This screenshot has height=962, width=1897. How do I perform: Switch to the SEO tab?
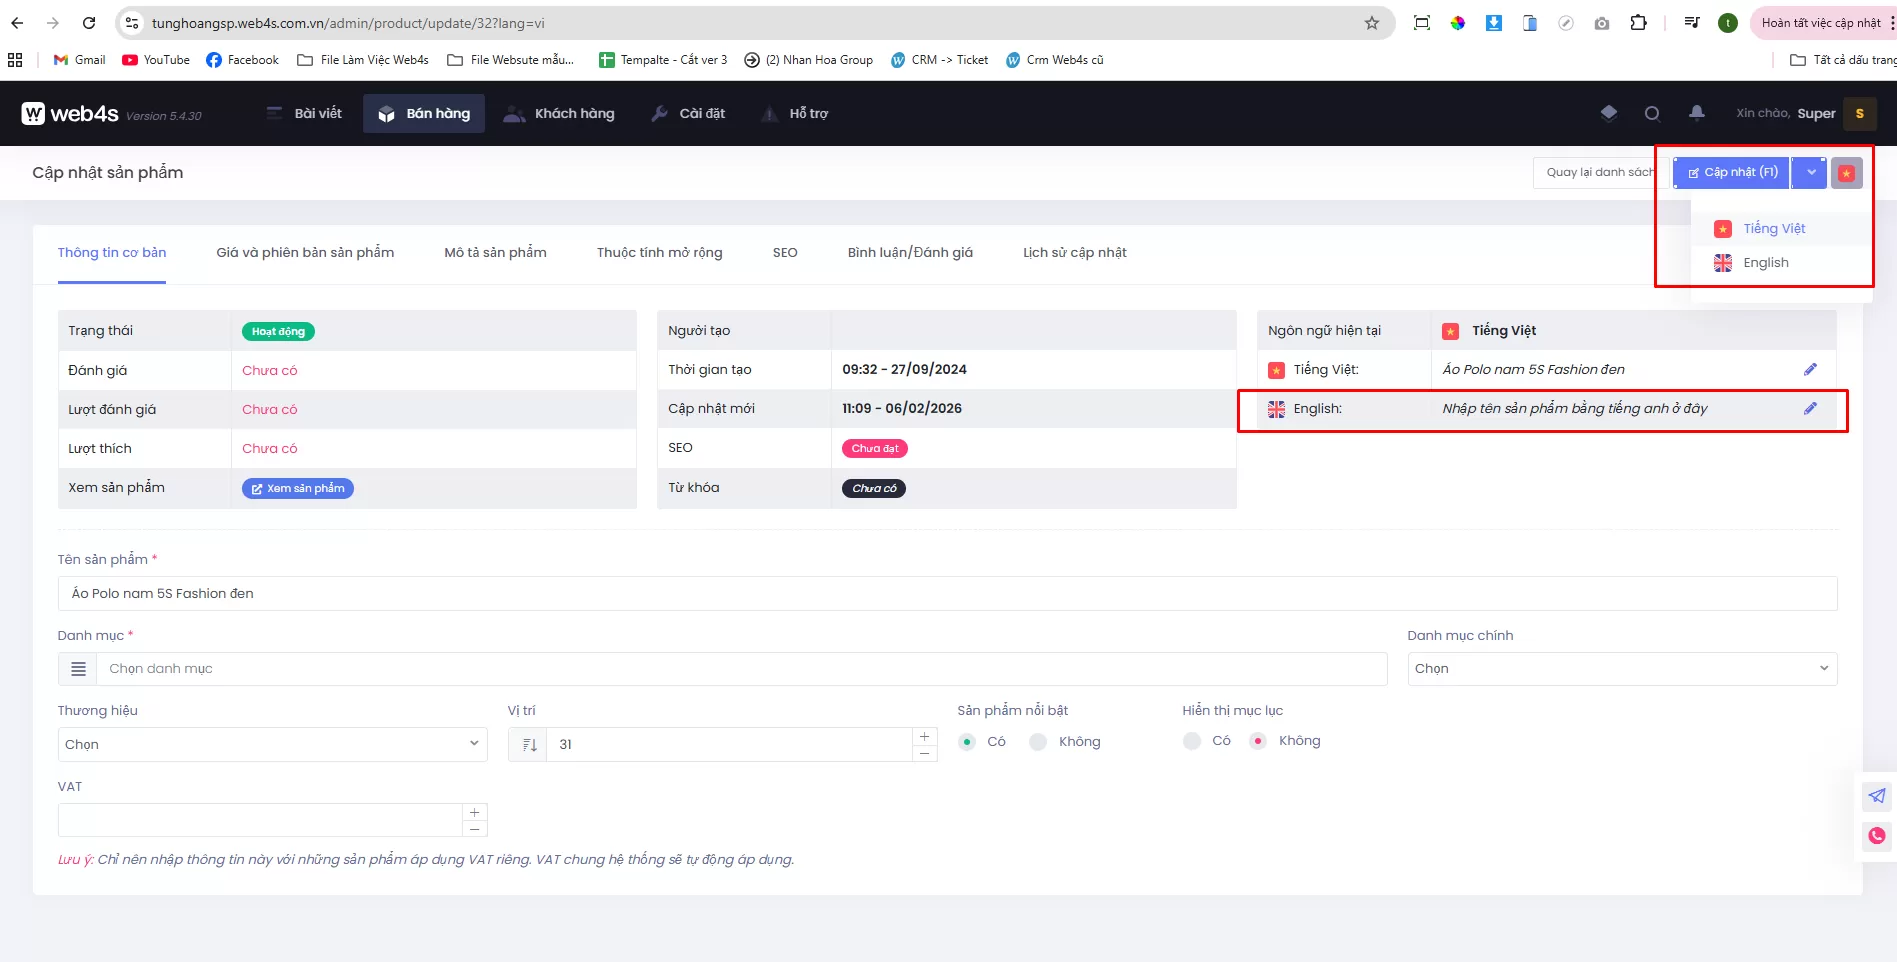pyautogui.click(x=785, y=253)
